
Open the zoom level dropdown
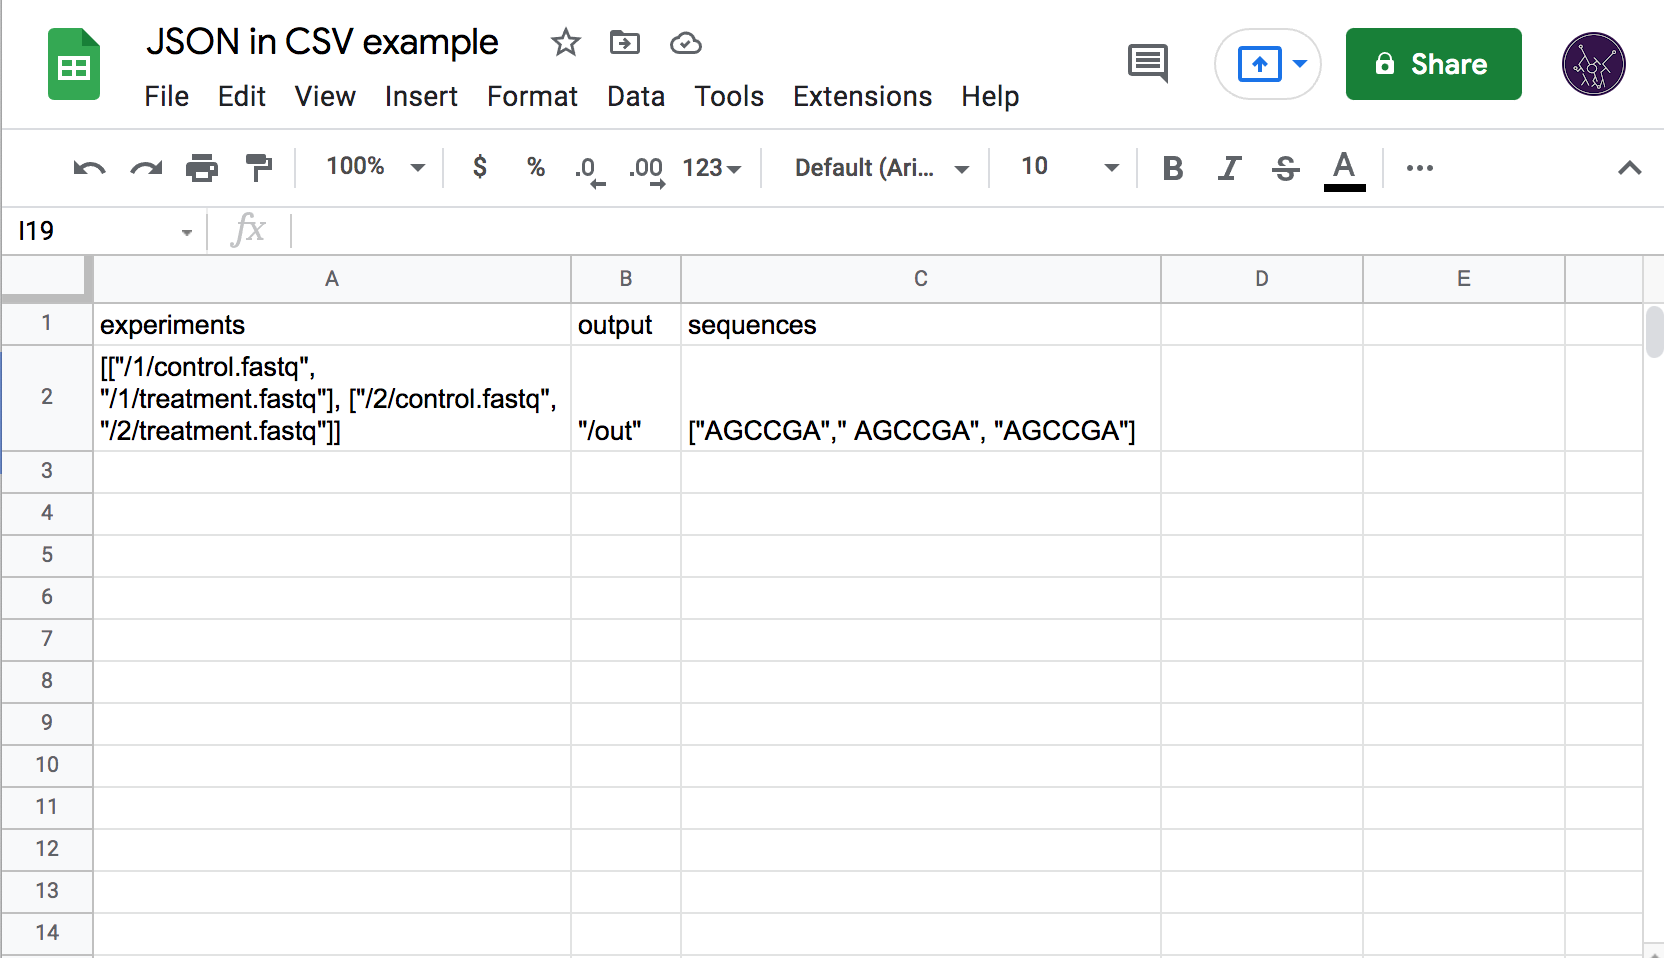tap(372, 167)
